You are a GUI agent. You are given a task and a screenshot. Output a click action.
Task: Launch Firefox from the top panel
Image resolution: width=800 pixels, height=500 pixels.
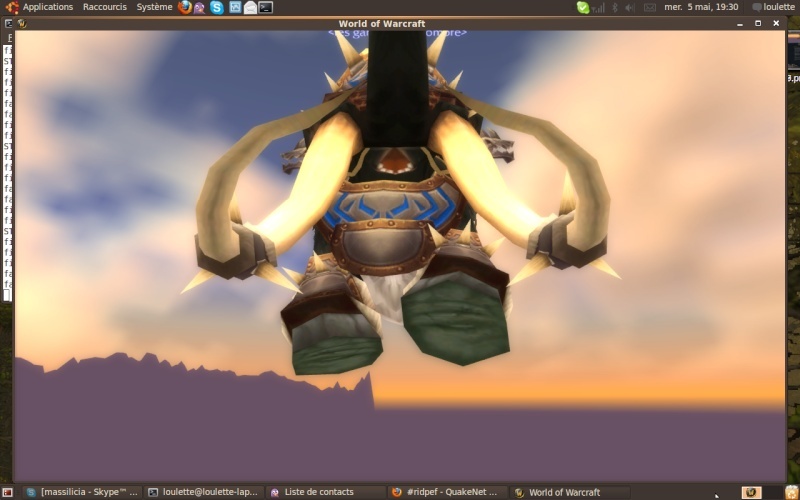(x=185, y=7)
